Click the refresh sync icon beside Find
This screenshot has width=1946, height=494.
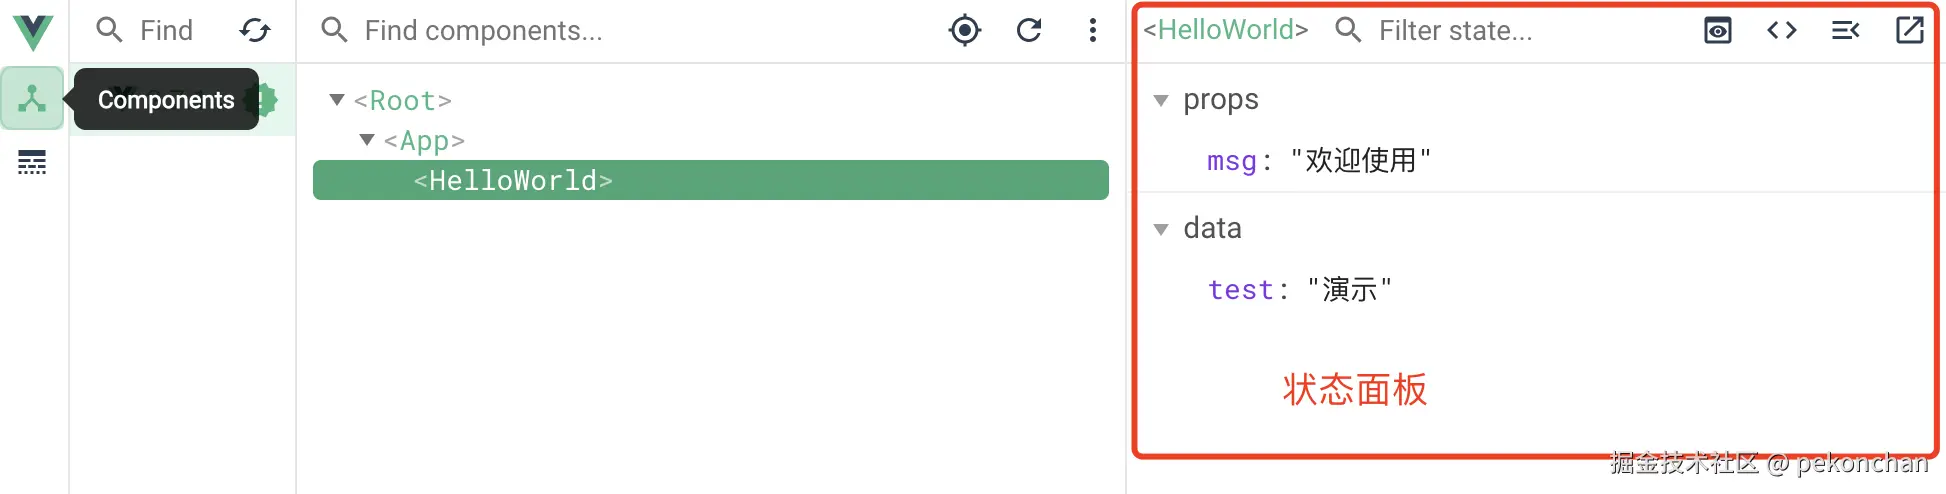255,31
